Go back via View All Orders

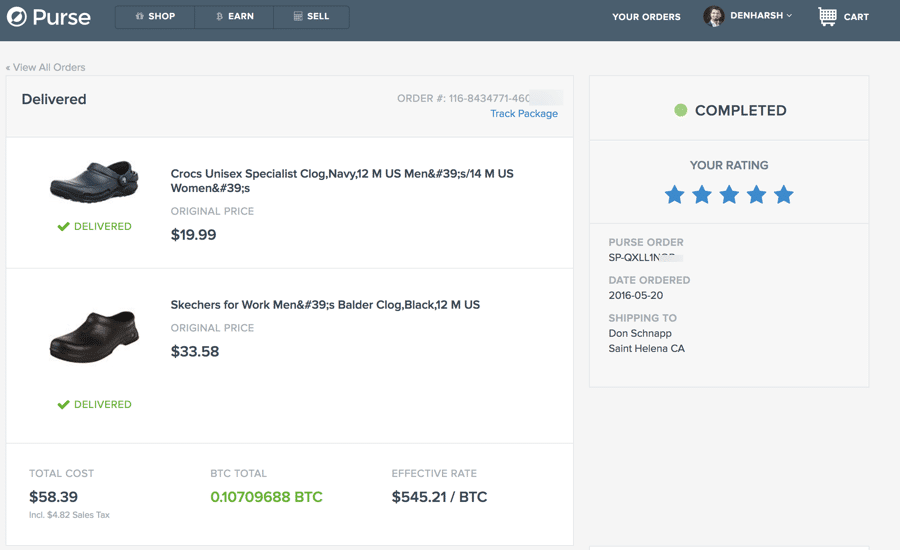click(45, 67)
